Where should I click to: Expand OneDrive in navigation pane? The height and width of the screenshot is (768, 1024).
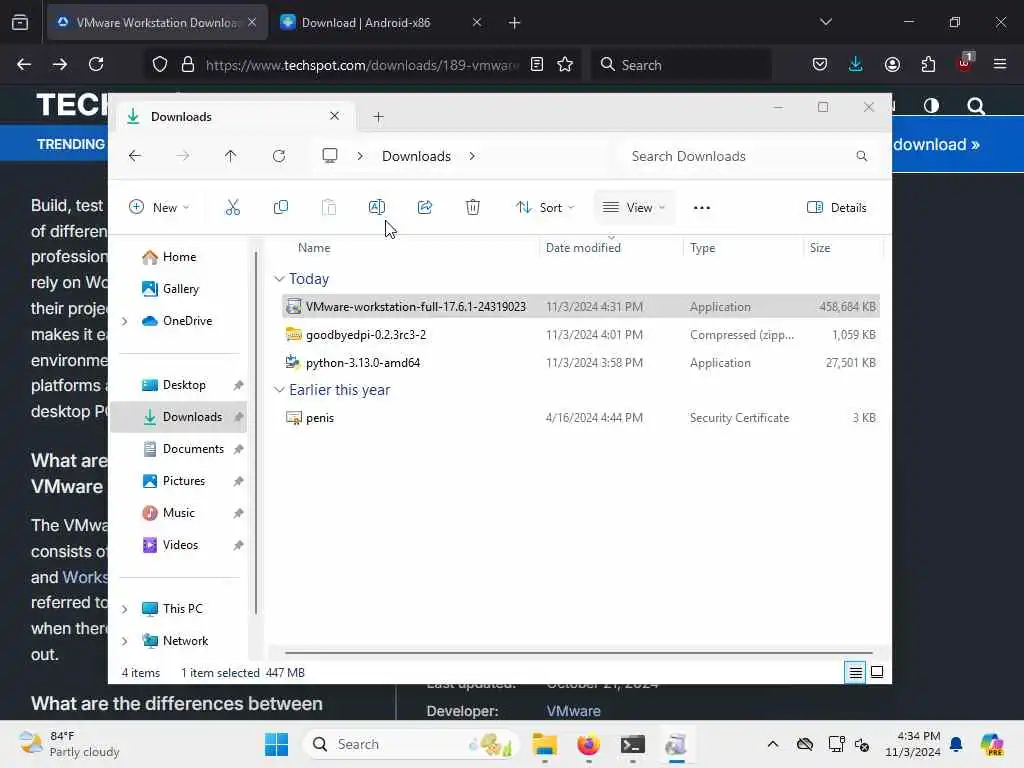(x=125, y=321)
